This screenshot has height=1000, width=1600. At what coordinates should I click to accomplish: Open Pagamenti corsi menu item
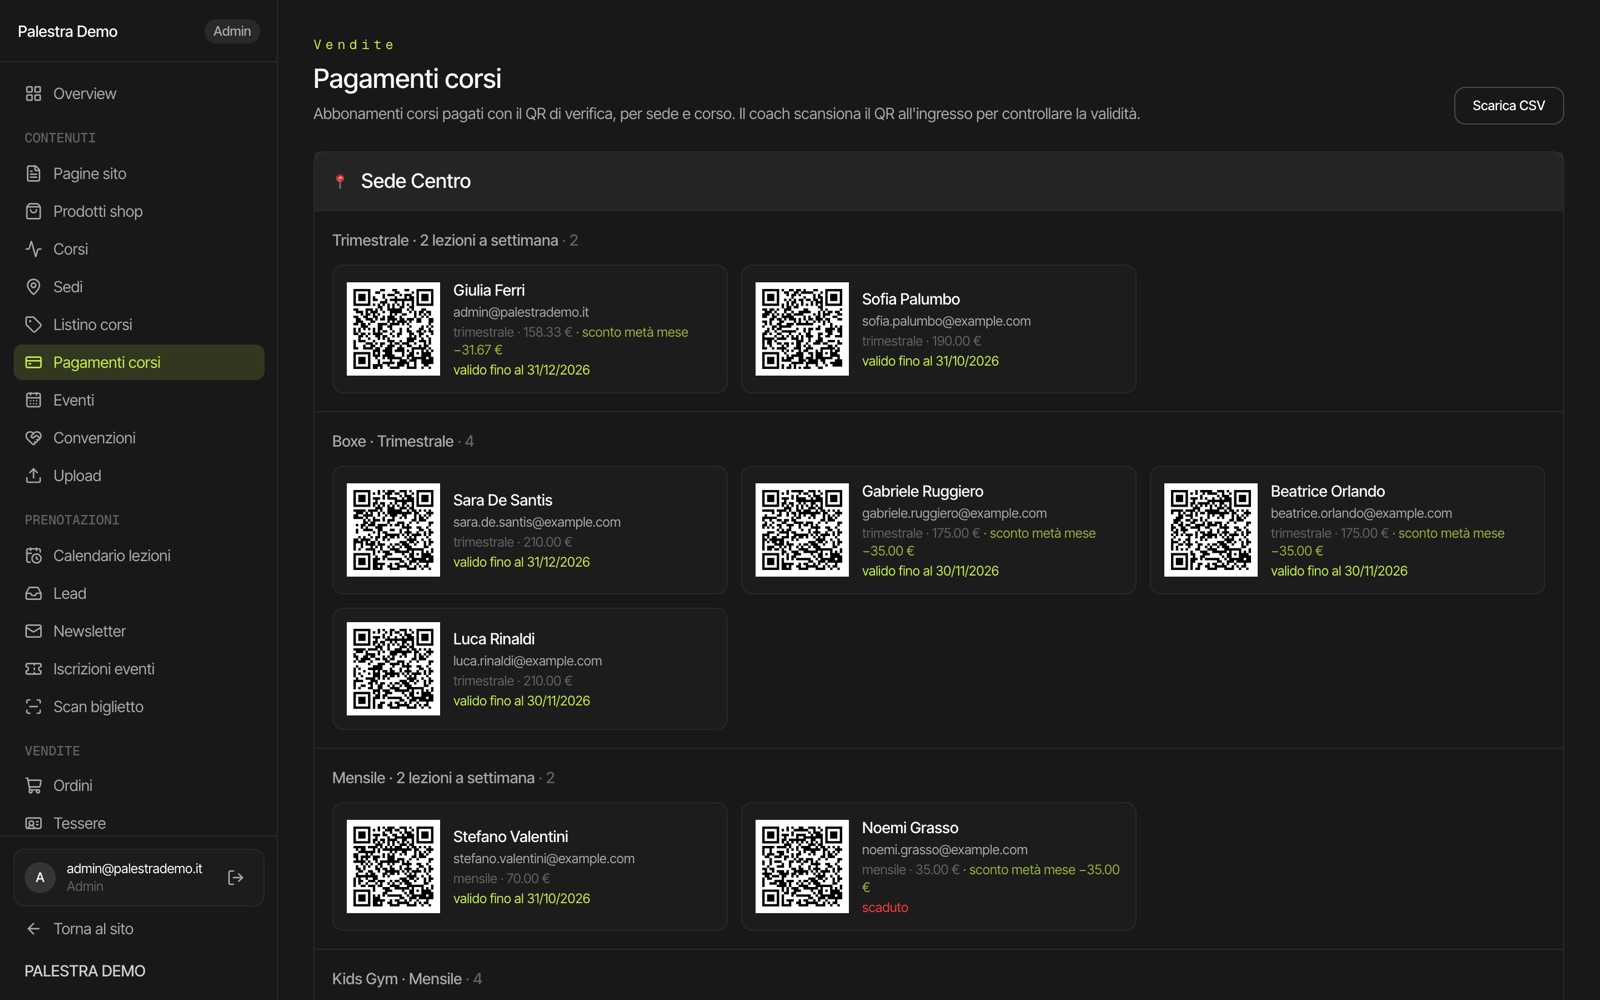pos(139,362)
